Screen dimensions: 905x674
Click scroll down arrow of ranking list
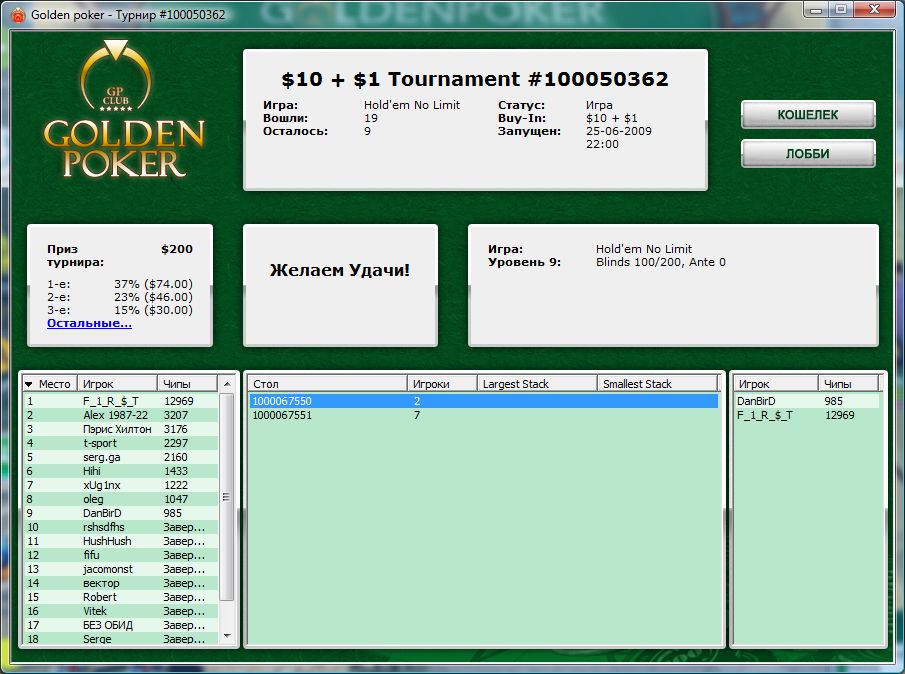tap(227, 636)
